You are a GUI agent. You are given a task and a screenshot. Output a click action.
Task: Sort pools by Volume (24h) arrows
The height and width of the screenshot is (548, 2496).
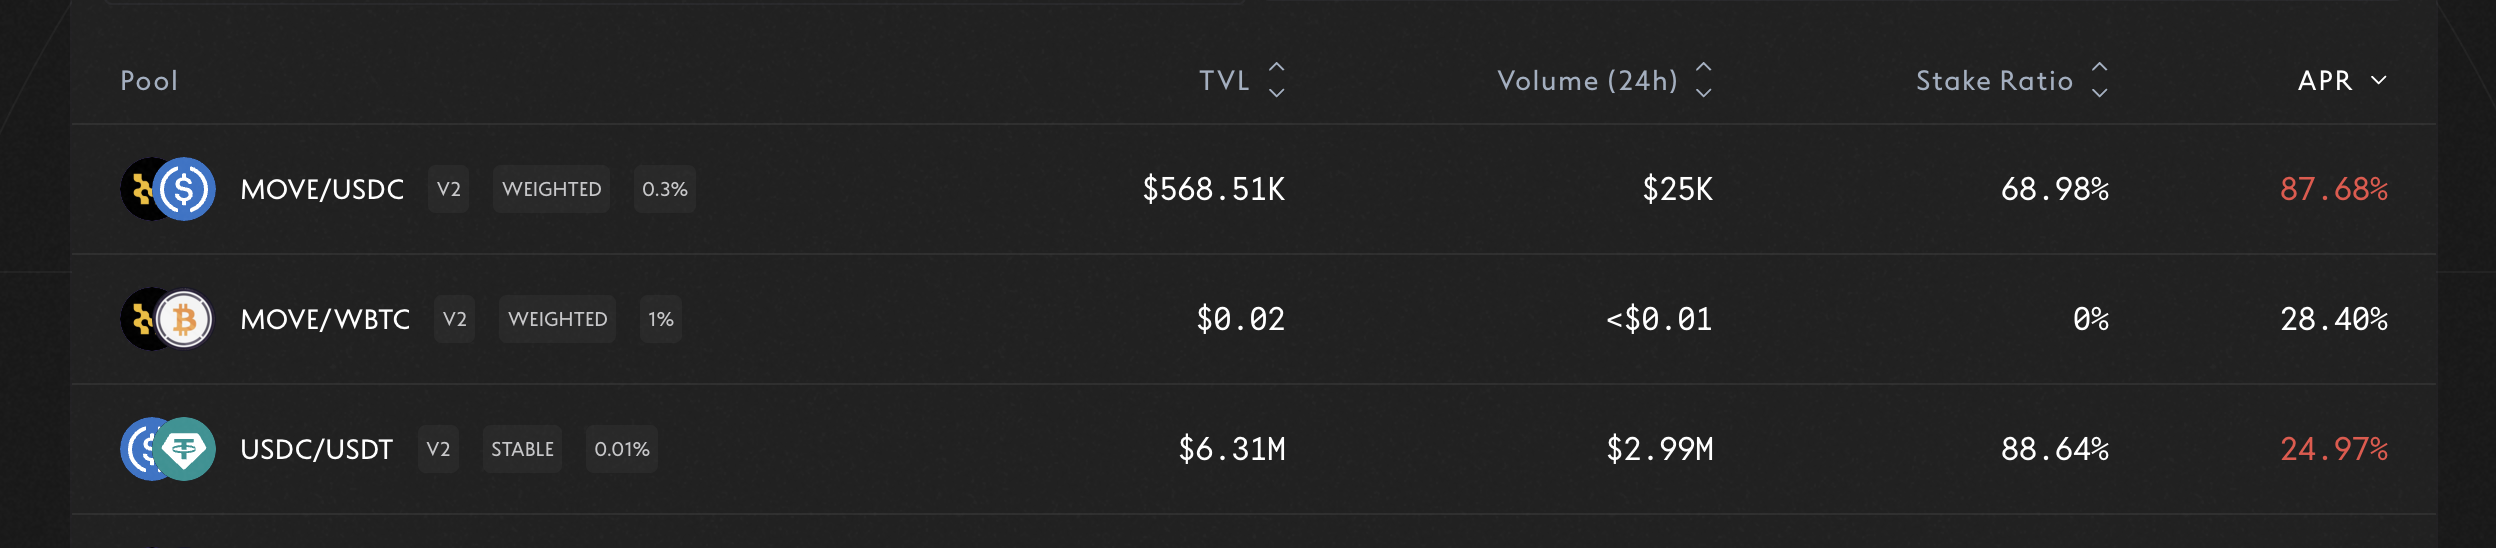tap(1704, 80)
